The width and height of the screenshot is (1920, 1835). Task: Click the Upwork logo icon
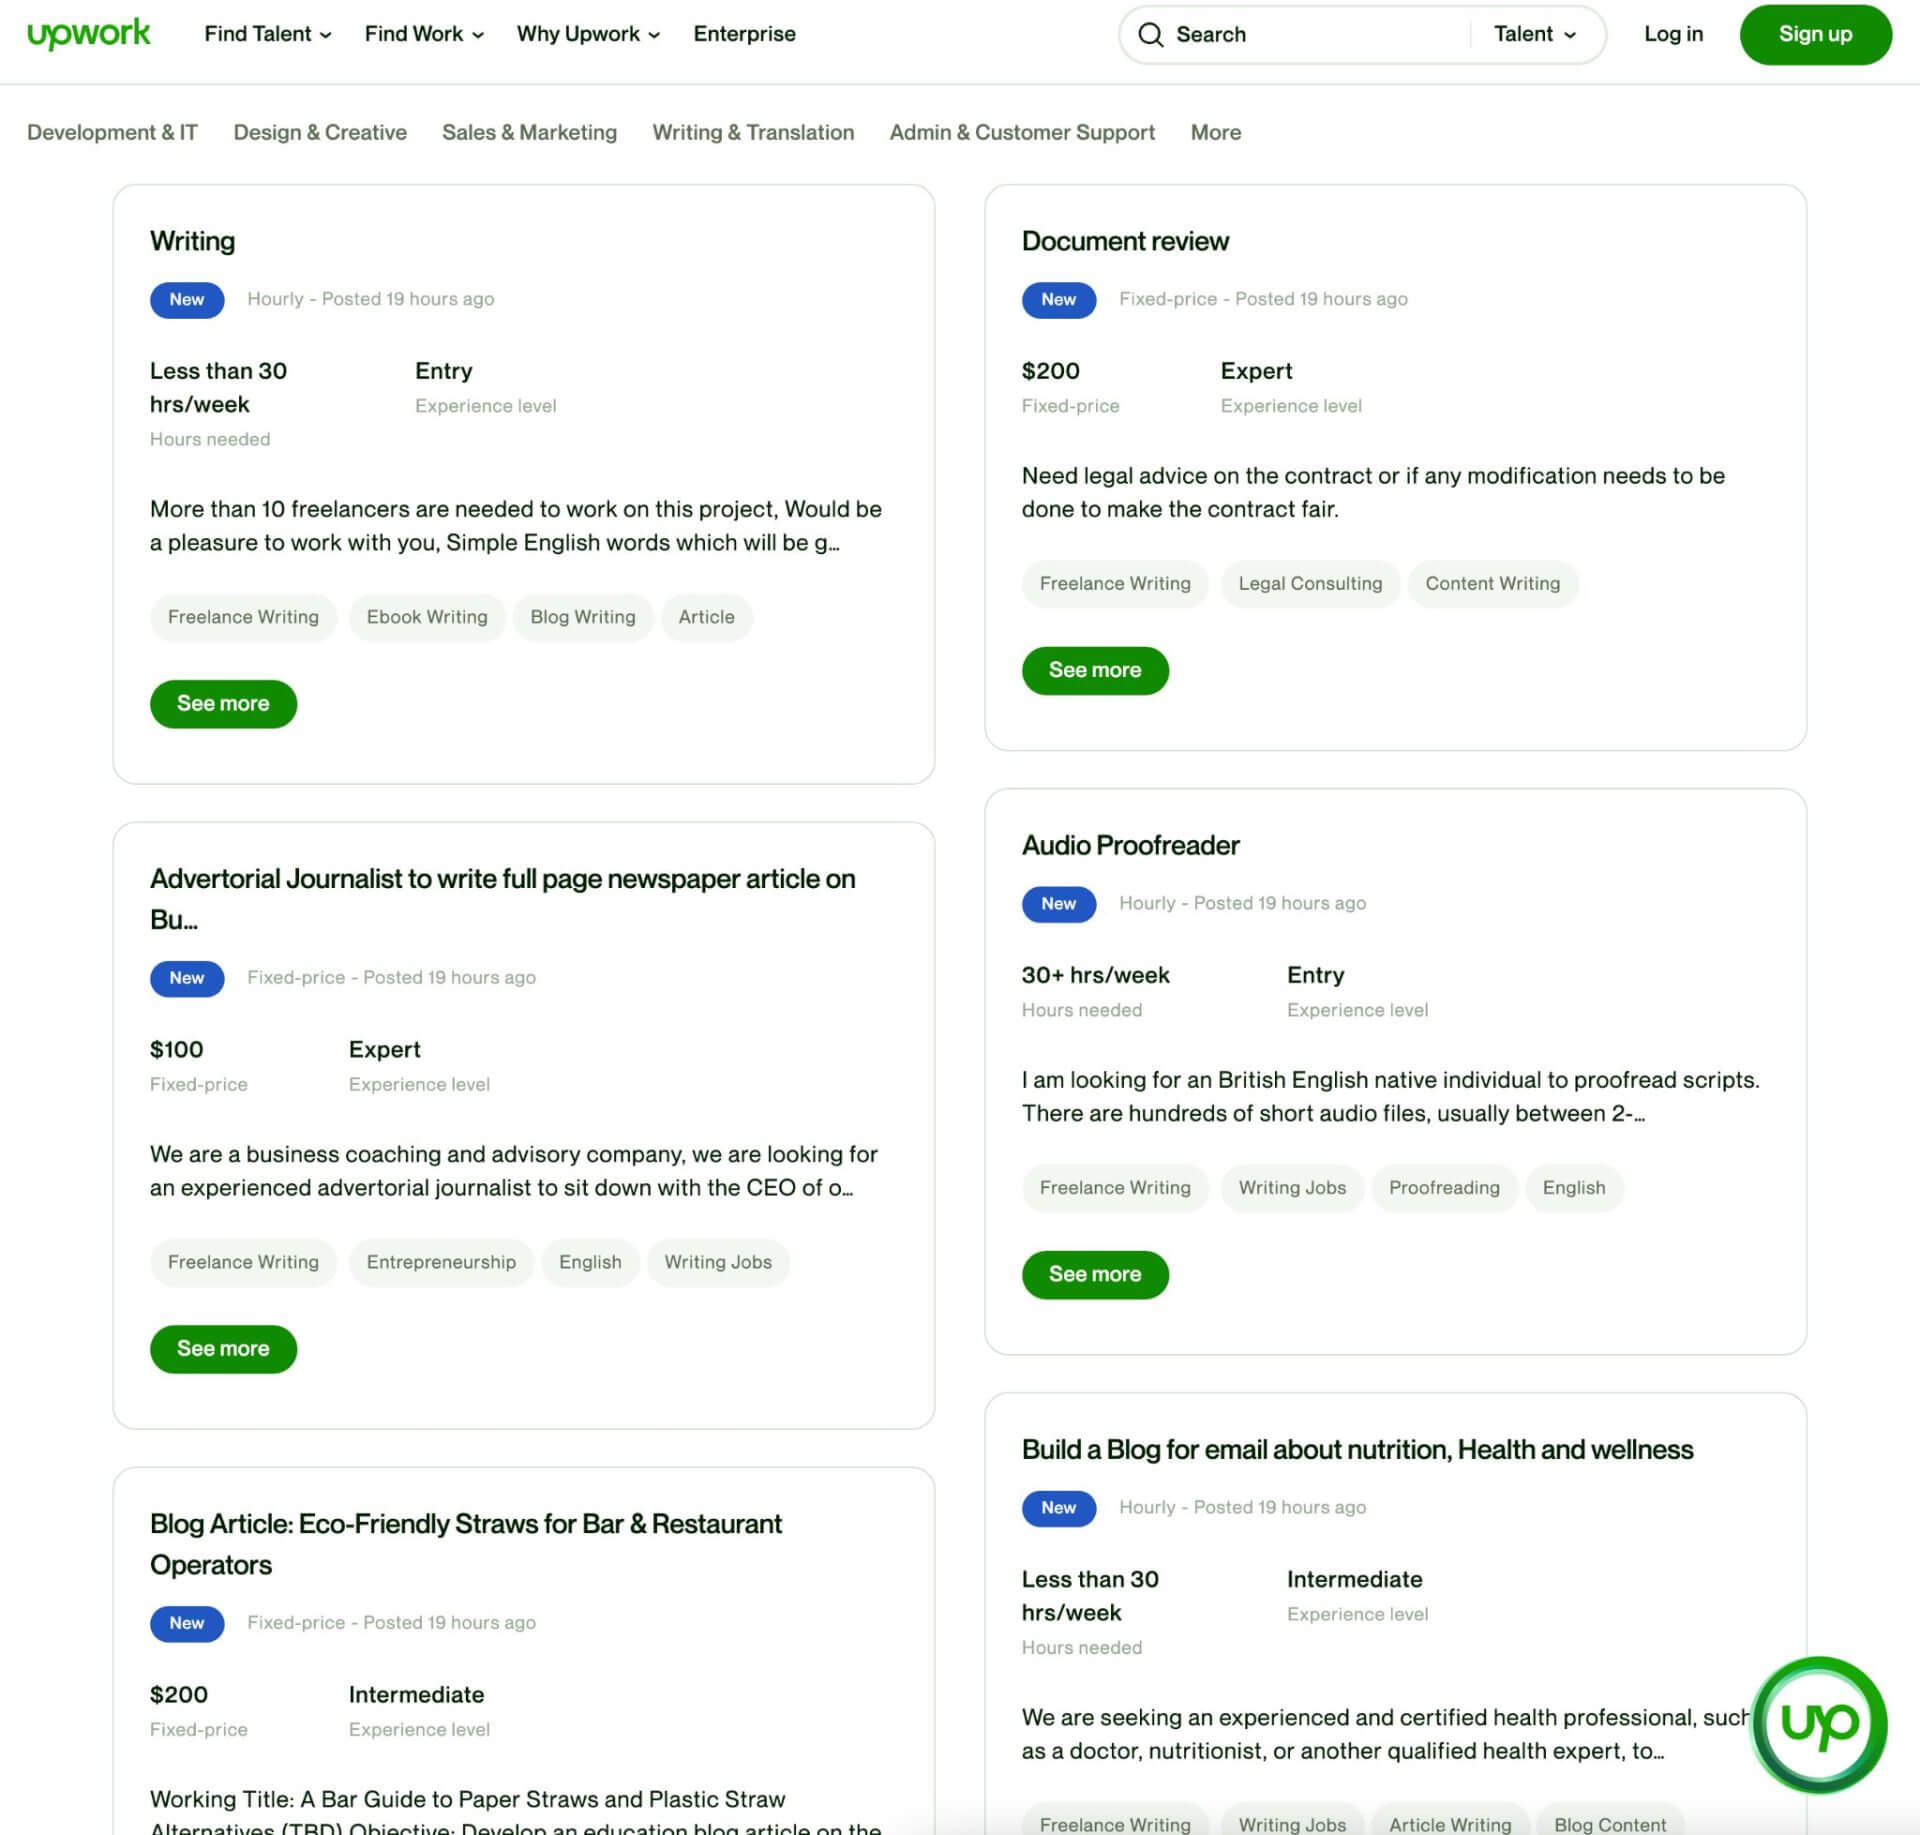tap(89, 34)
